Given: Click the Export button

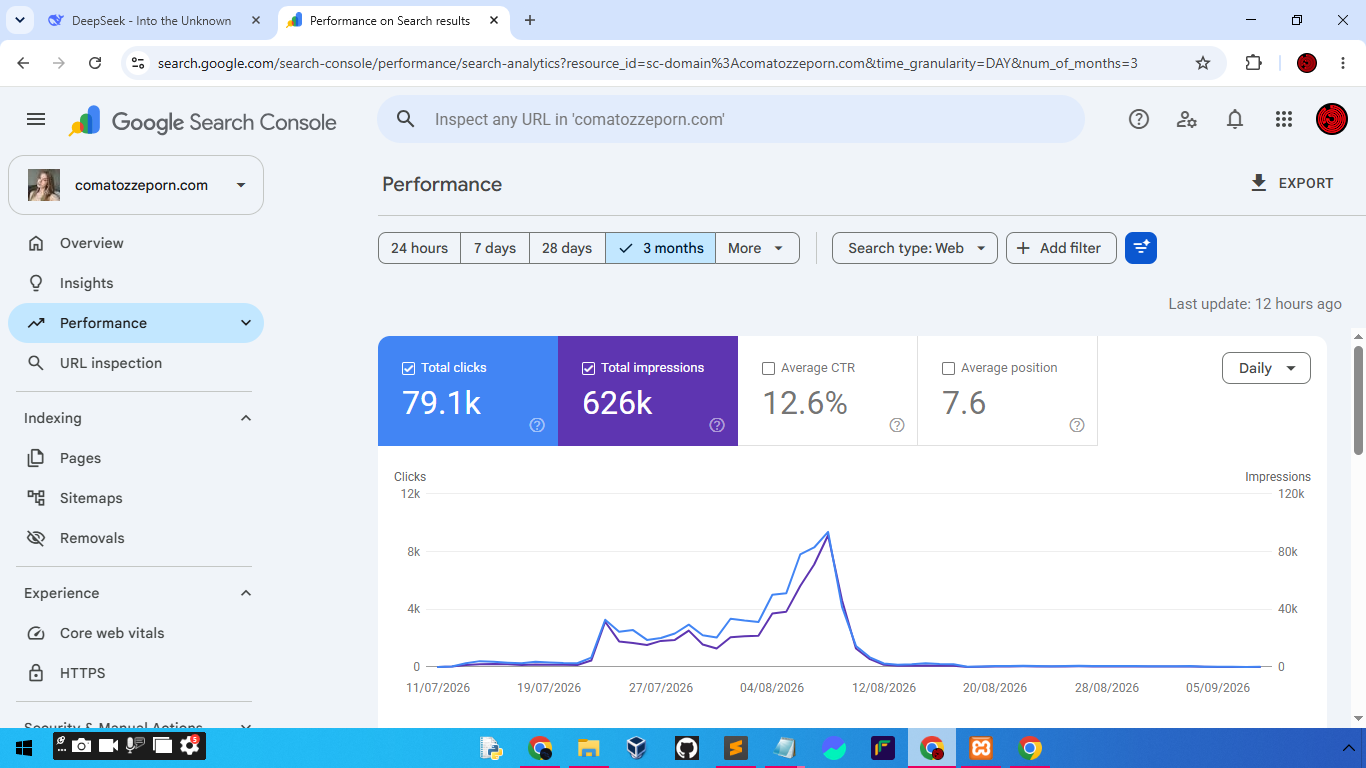Looking at the screenshot, I should [1292, 183].
